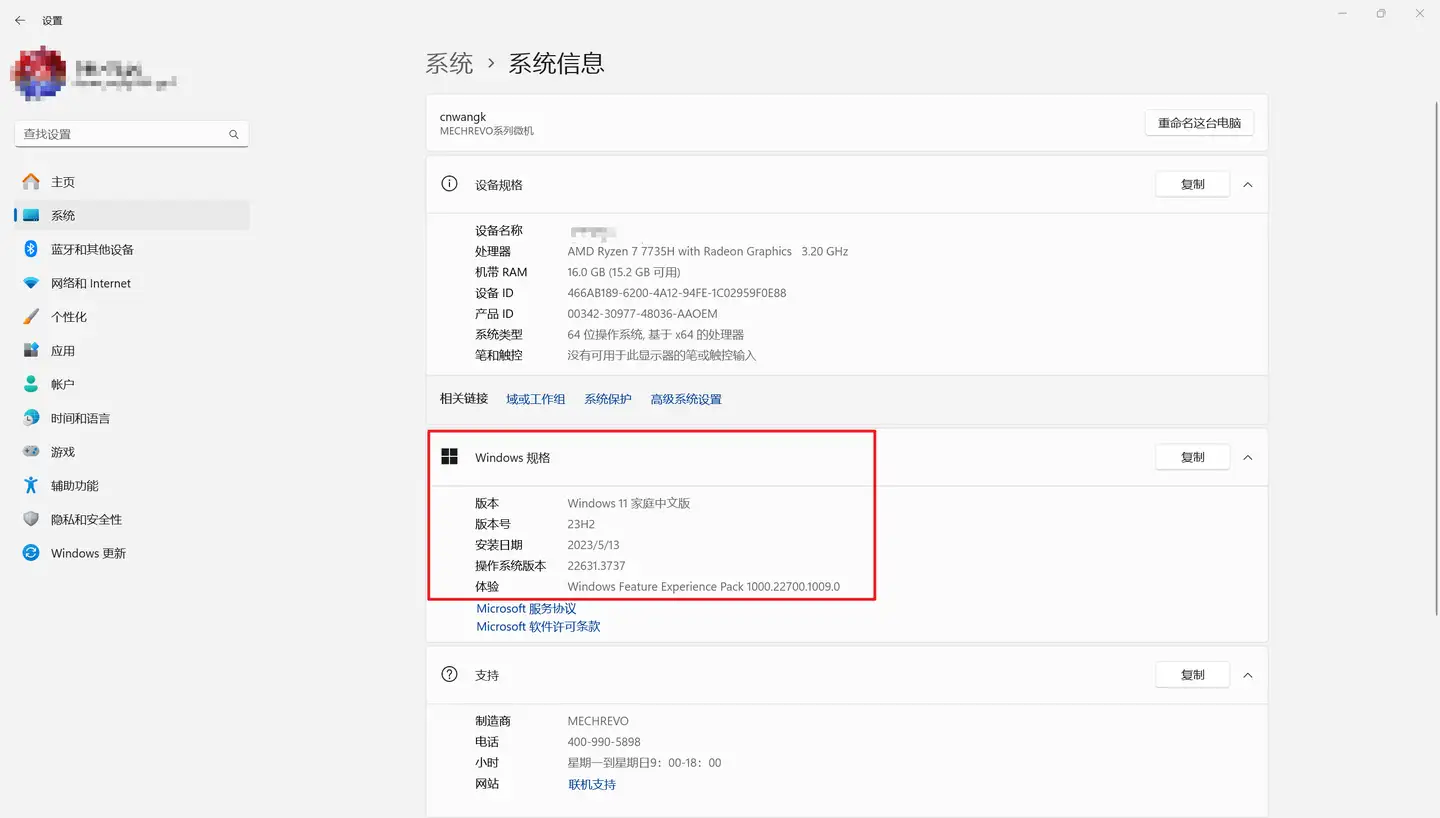Click the 版本 value Windows 11 家庭中文版
Image resolution: width=1440 pixels, height=818 pixels.
[x=629, y=503]
